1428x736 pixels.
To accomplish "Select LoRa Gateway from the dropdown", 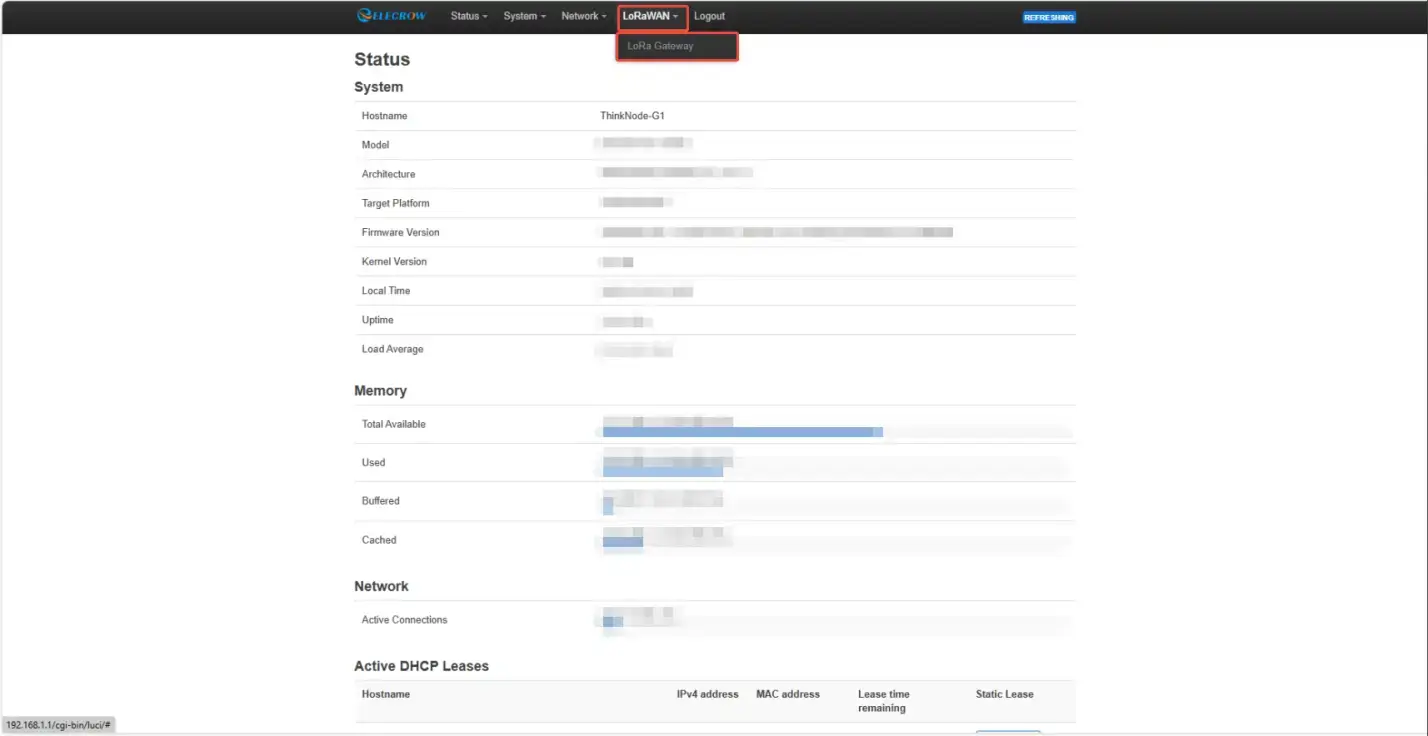I will pos(676,47).
